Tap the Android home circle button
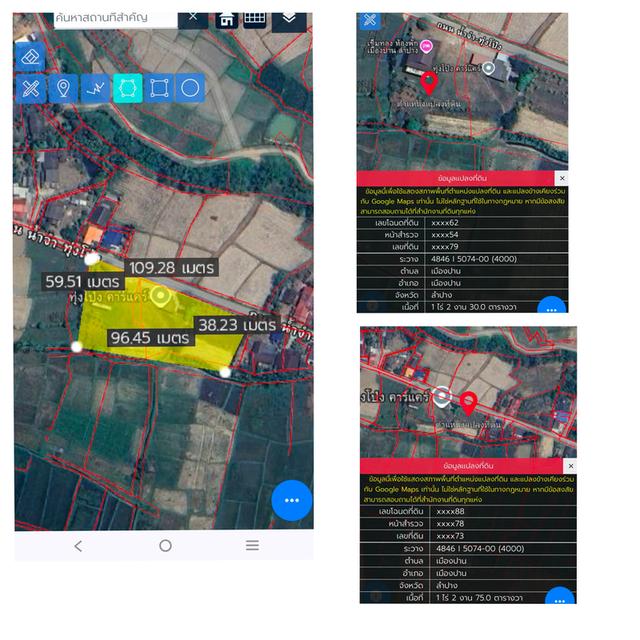The width and height of the screenshot is (640, 640). point(165,545)
